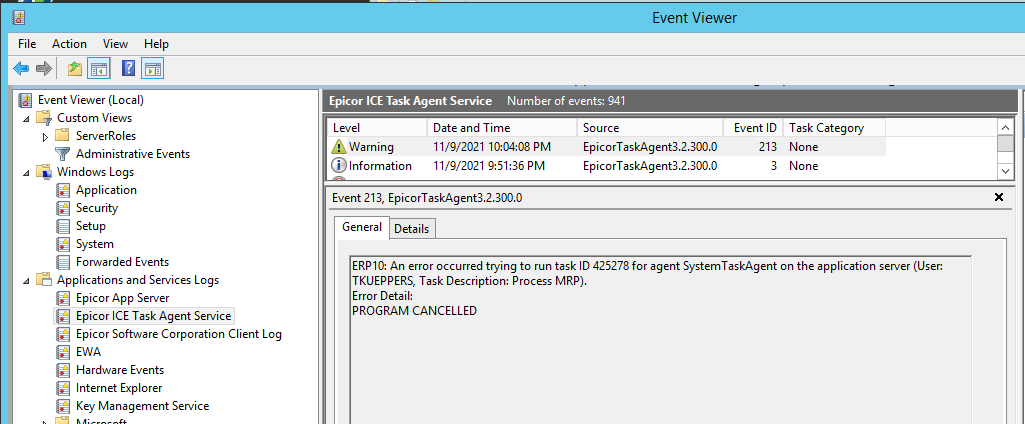Click the Hardware Events log icon
The height and width of the screenshot is (424, 1025).
pyautogui.click(x=63, y=370)
